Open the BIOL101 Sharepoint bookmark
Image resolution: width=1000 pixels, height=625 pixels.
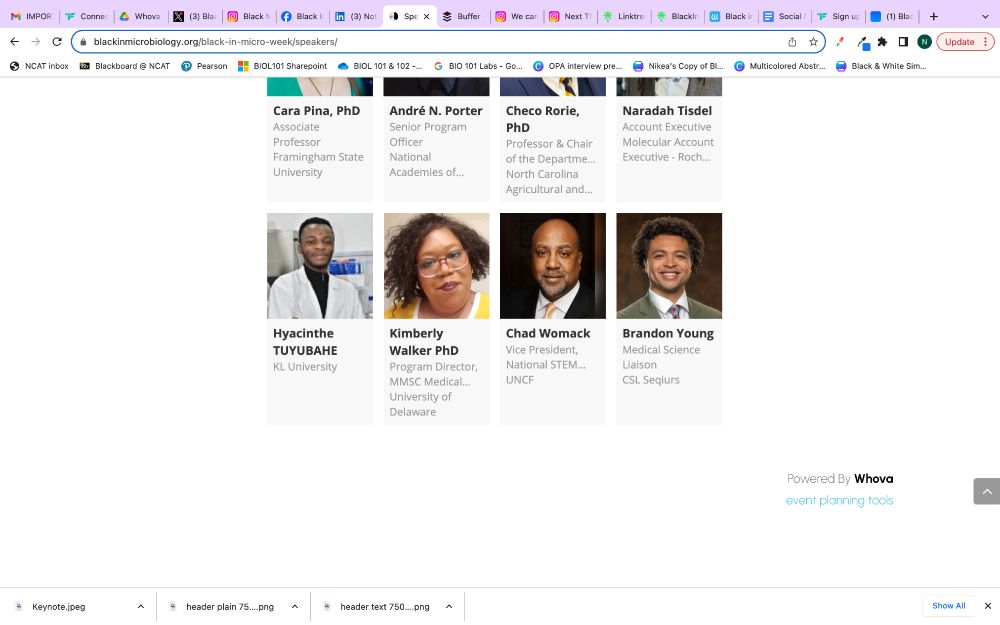pos(283,66)
